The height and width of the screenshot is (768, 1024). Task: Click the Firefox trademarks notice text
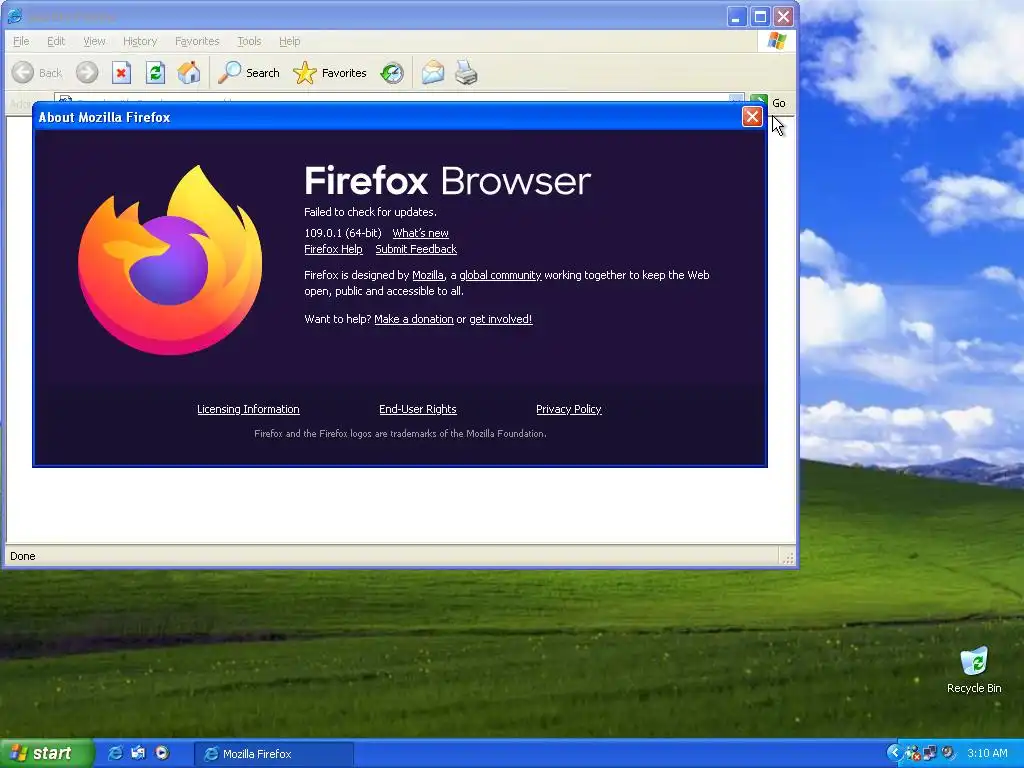pos(400,433)
